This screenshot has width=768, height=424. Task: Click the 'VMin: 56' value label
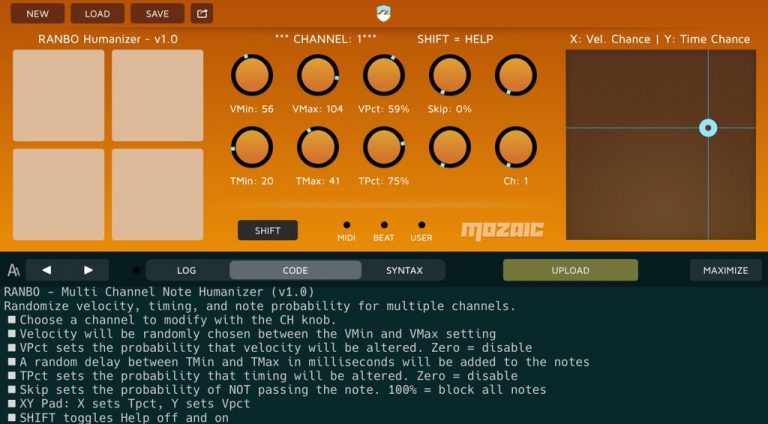(252, 109)
